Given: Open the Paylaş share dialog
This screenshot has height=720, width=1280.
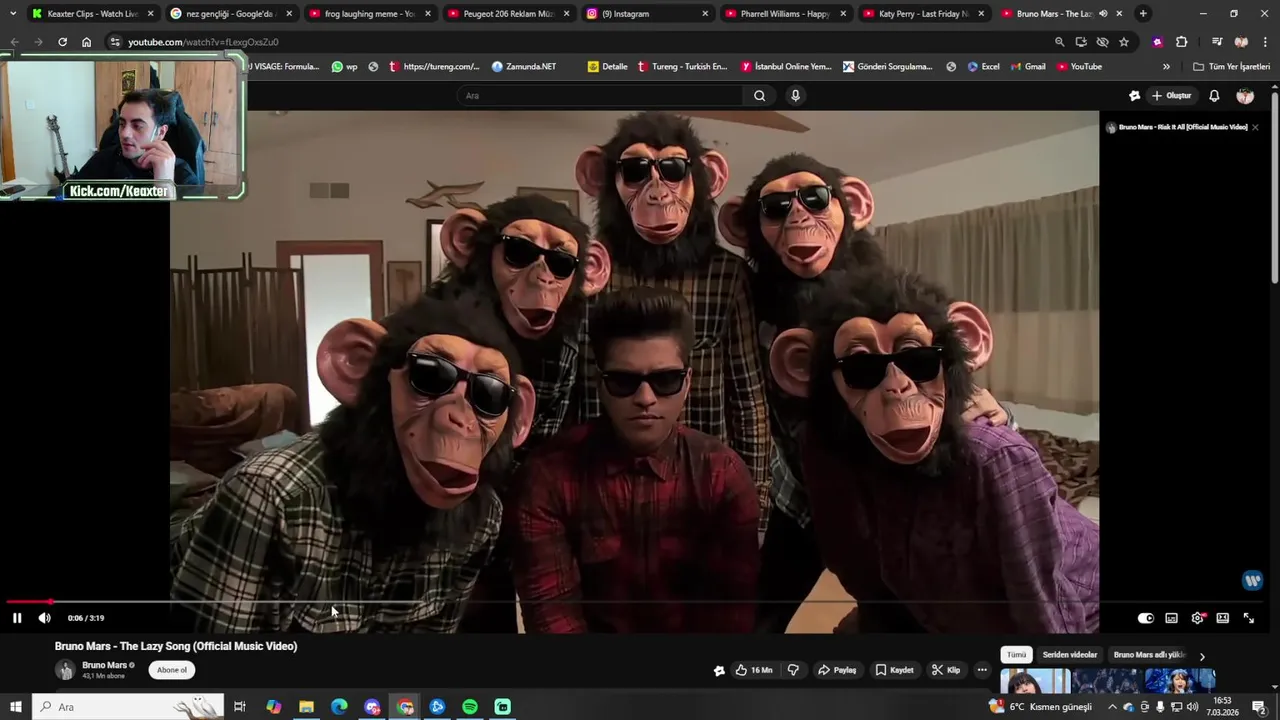Looking at the screenshot, I should coord(837,670).
